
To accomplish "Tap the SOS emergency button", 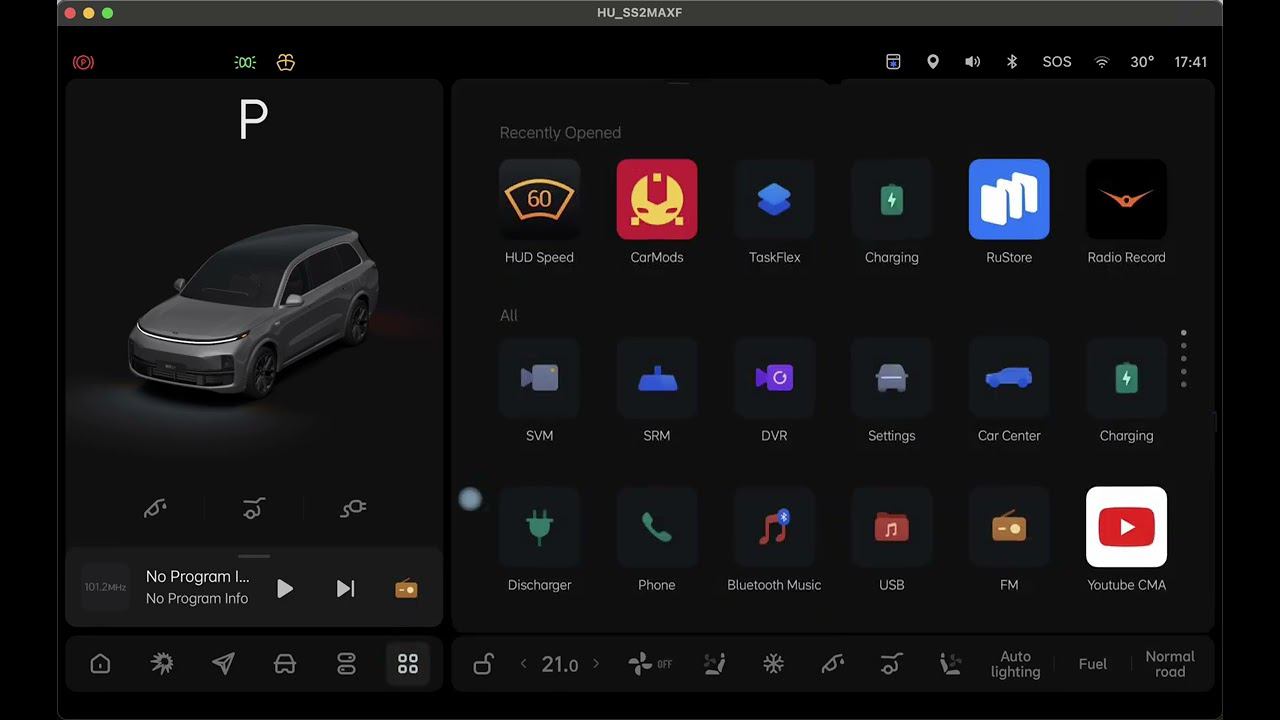I will point(1057,62).
